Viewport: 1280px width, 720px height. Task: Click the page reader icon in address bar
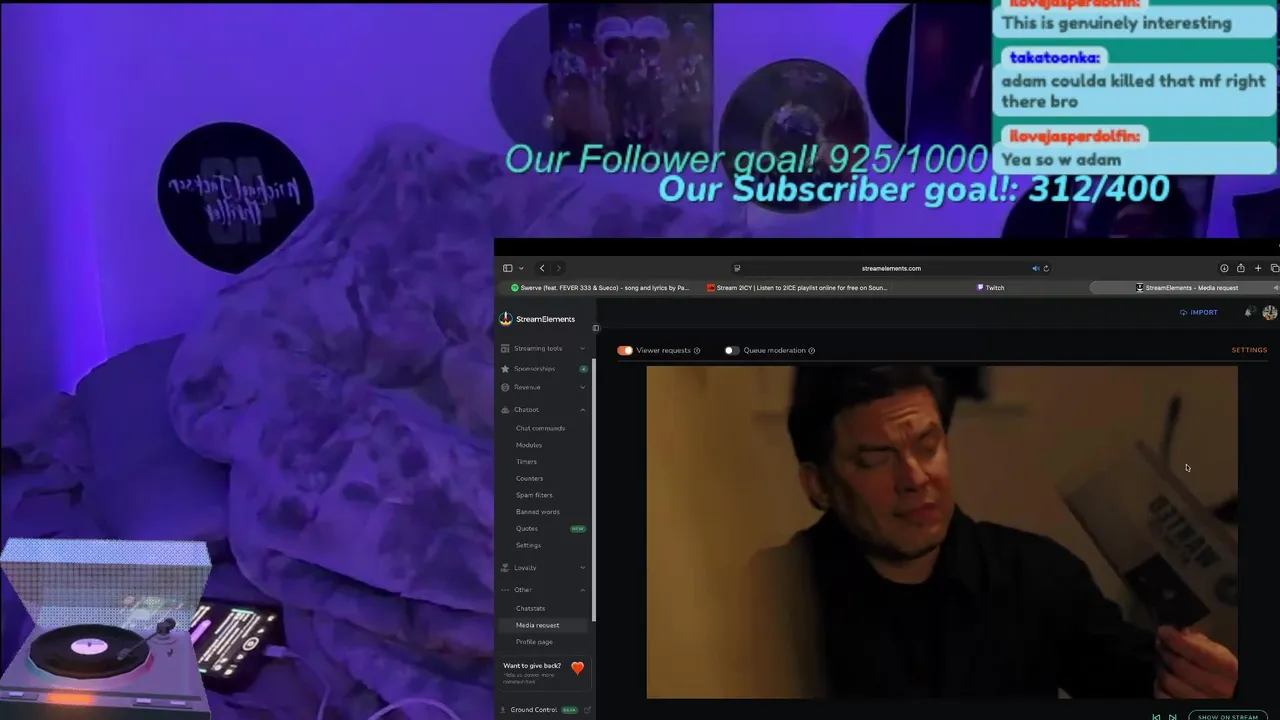737,268
